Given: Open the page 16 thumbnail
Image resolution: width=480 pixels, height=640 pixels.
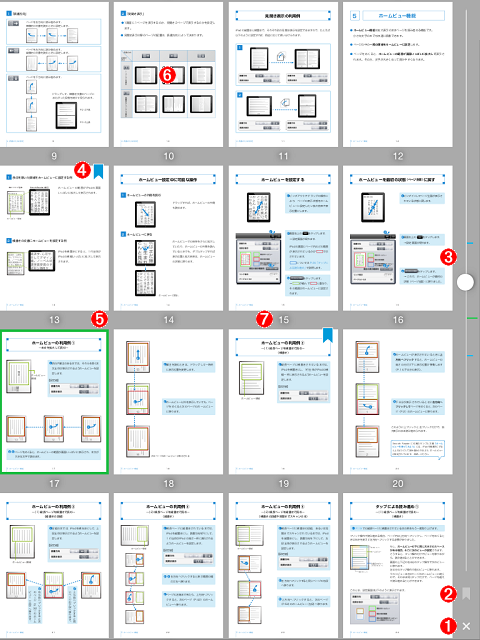Looking at the screenshot, I should 398,238.
